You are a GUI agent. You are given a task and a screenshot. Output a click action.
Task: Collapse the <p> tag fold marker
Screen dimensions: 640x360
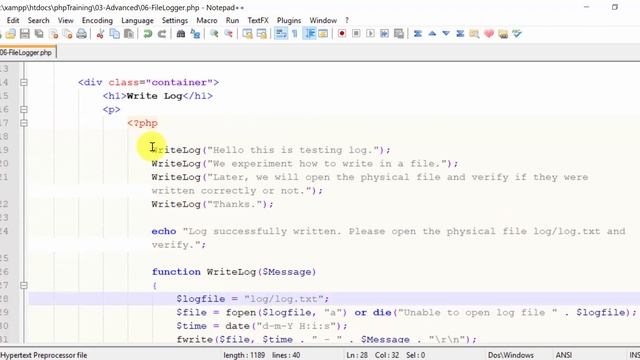(x=24, y=109)
